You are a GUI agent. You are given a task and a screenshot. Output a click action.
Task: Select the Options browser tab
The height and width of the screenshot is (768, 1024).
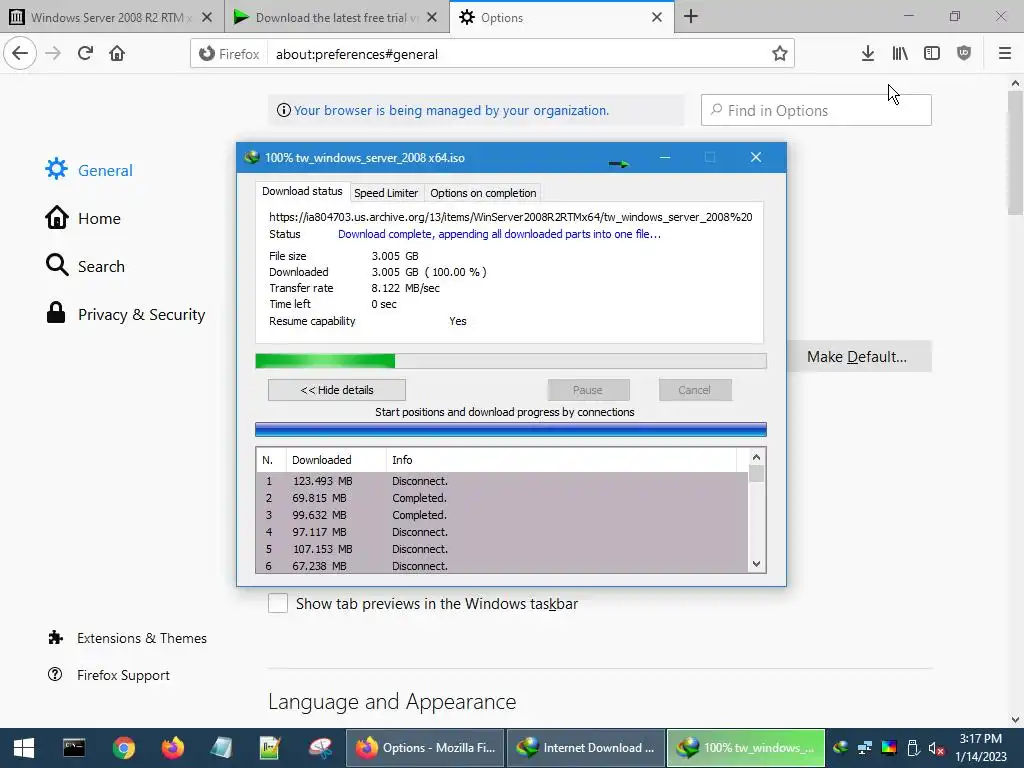pos(562,18)
